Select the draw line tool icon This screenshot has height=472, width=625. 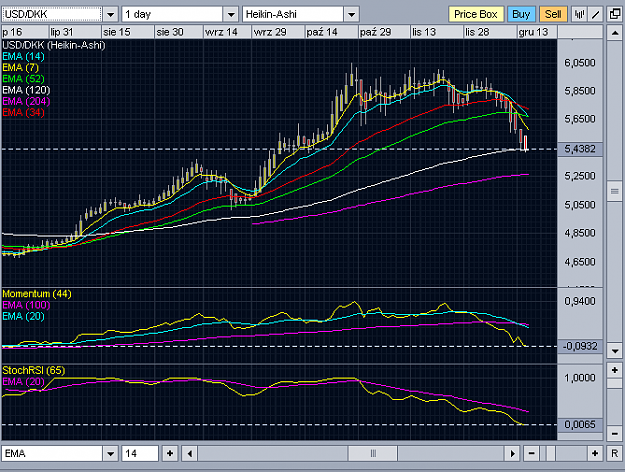point(596,15)
